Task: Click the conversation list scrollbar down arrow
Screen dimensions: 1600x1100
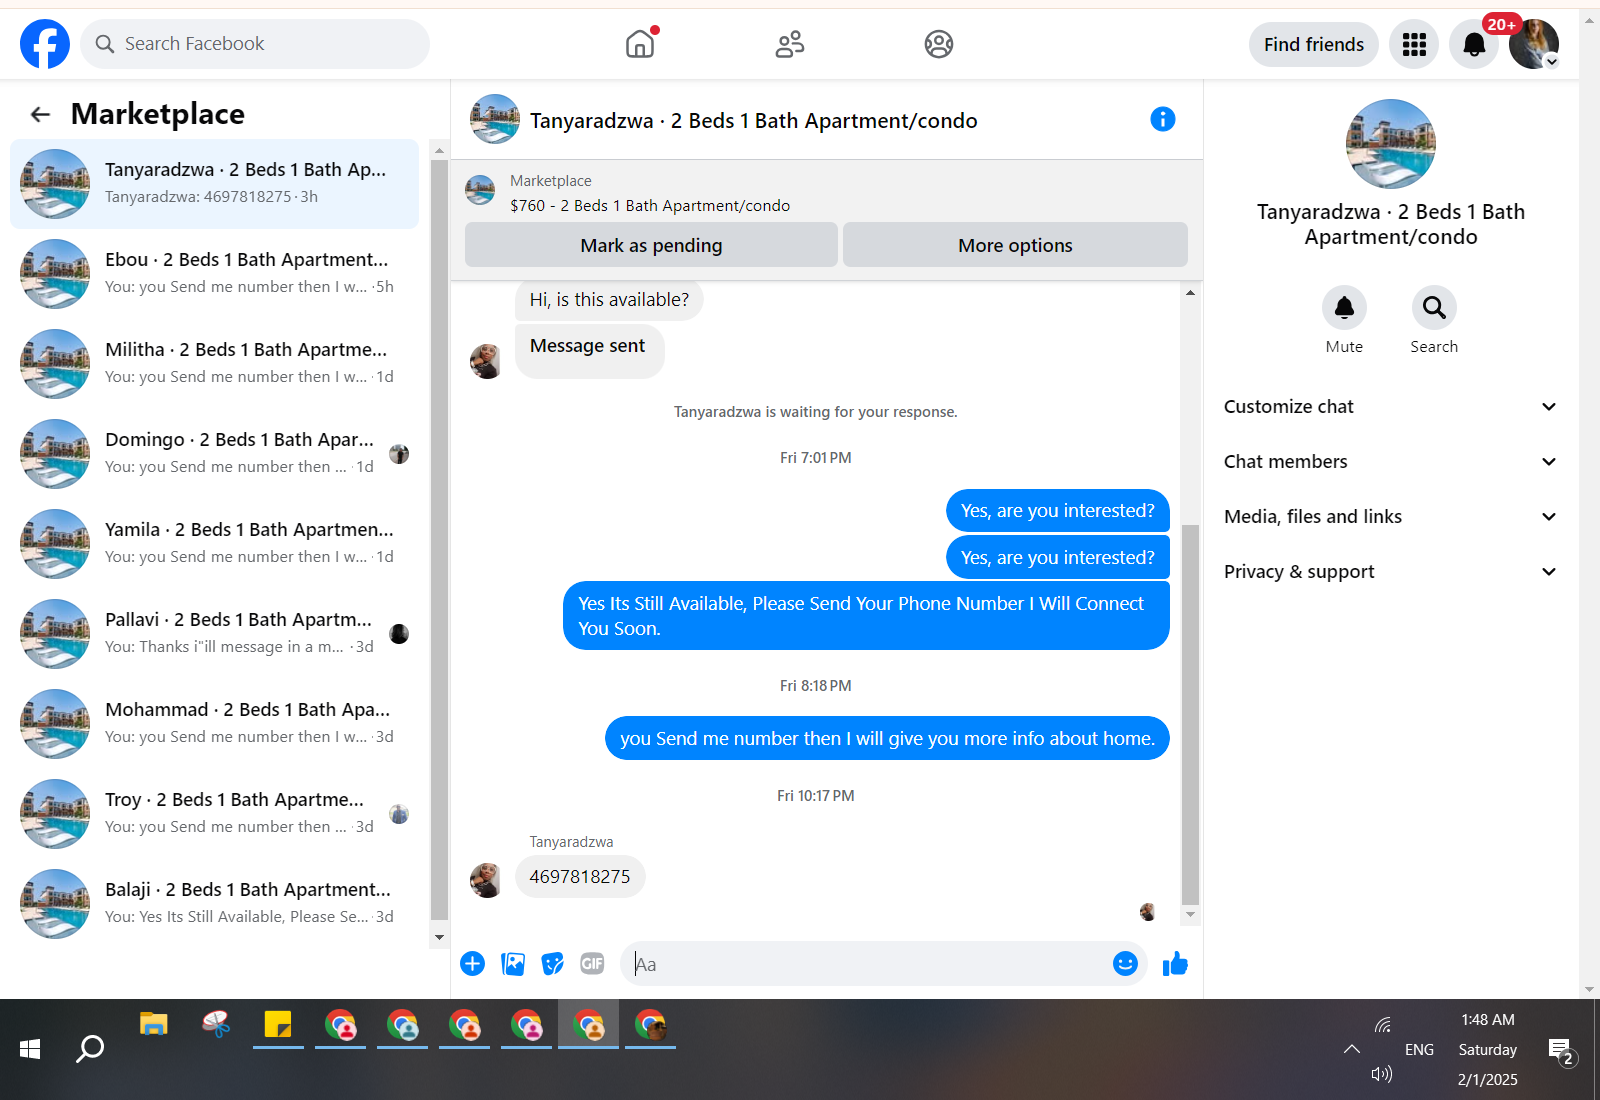Action: [x=439, y=937]
